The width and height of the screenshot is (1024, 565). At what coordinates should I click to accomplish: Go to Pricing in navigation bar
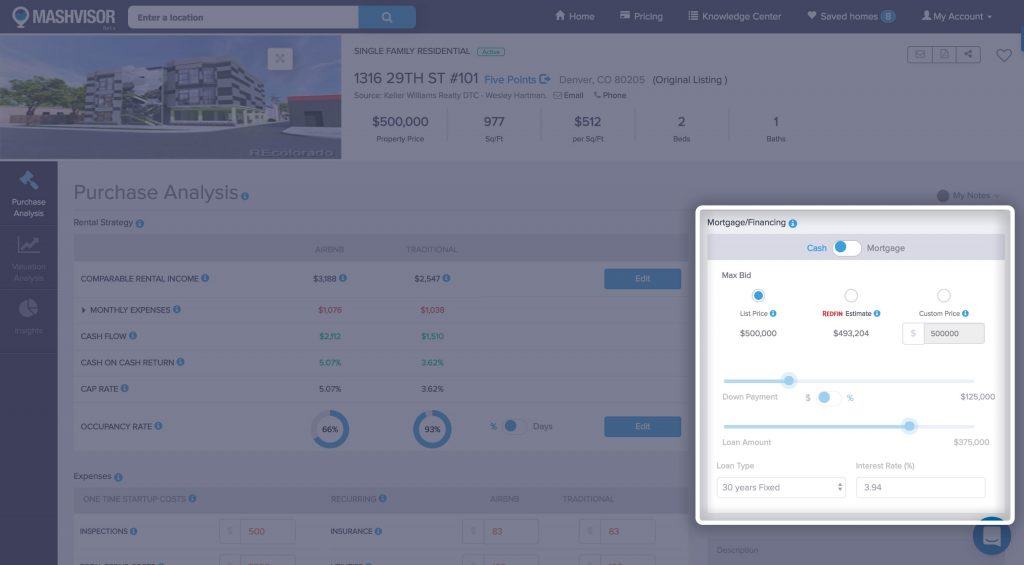(x=640, y=17)
